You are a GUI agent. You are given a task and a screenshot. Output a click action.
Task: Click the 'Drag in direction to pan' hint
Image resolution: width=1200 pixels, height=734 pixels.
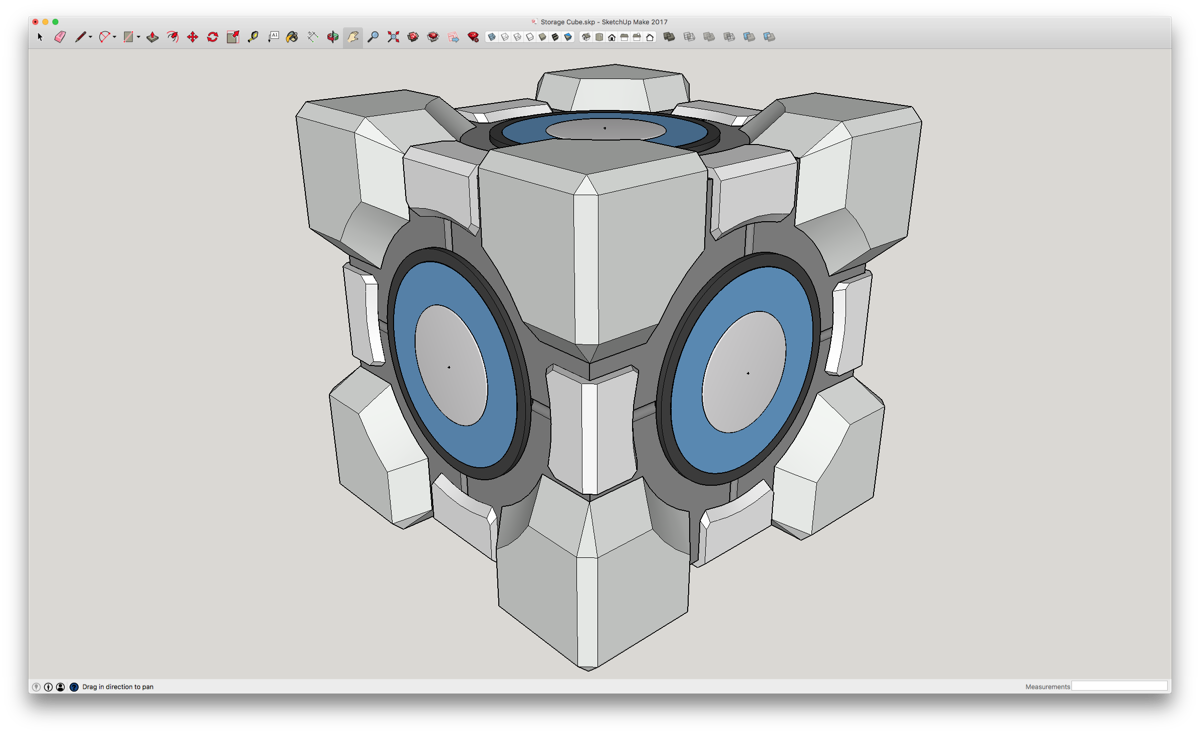pos(118,687)
